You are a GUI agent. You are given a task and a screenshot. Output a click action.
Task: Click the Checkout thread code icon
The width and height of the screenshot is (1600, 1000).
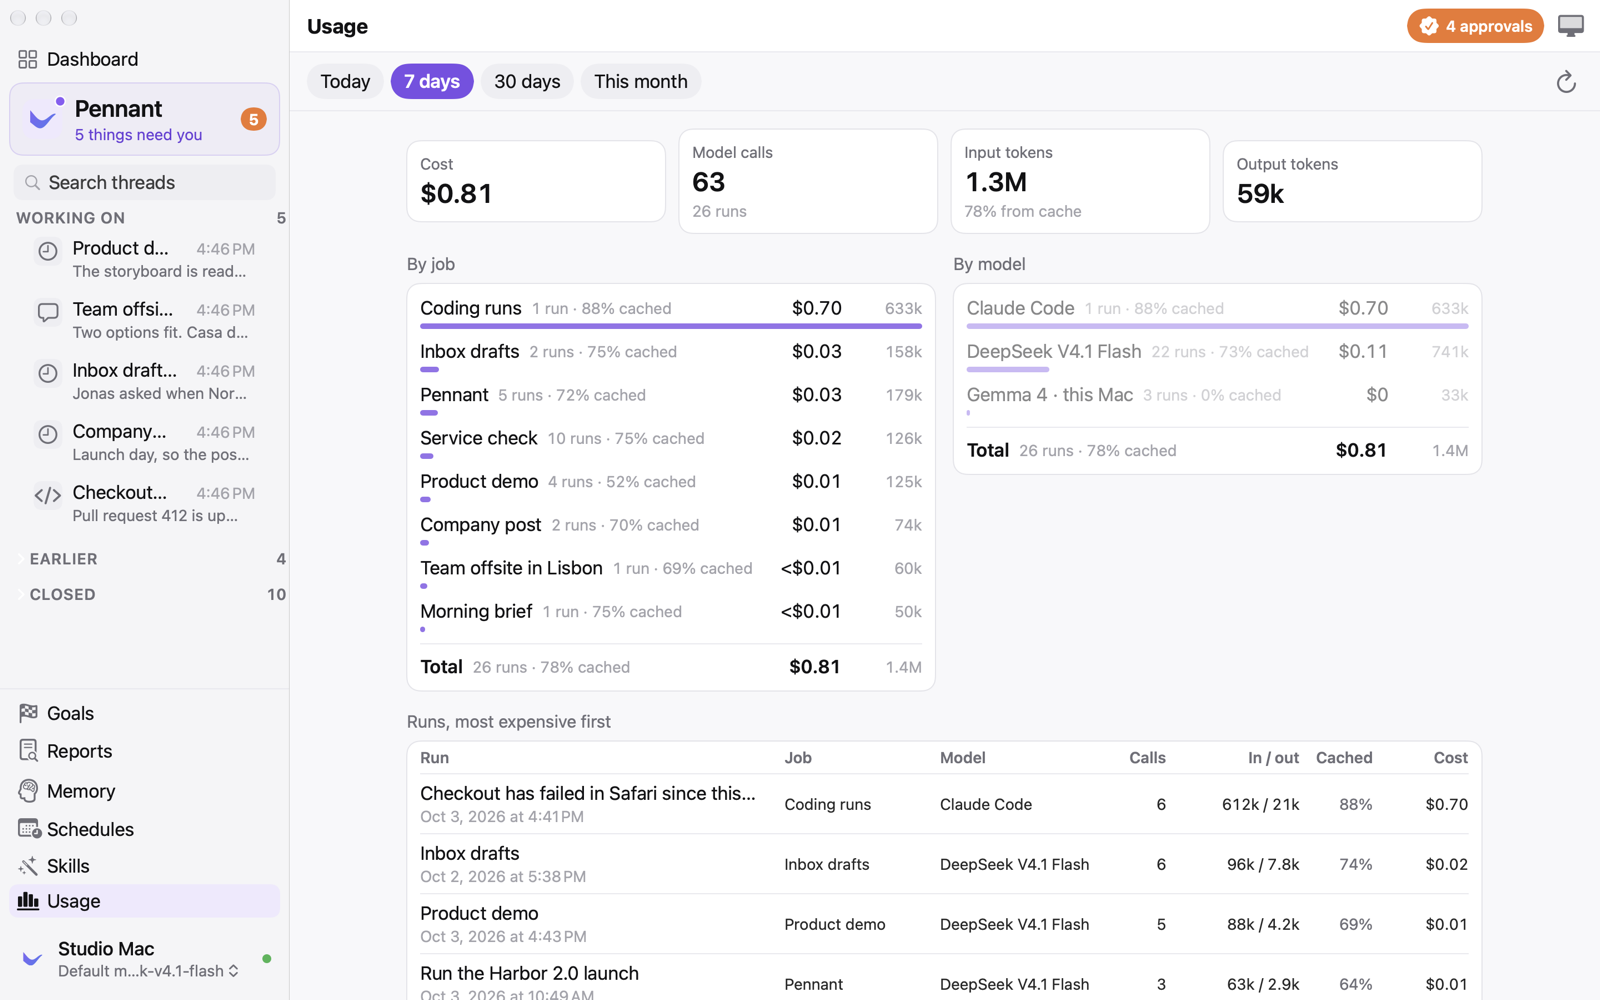47,495
